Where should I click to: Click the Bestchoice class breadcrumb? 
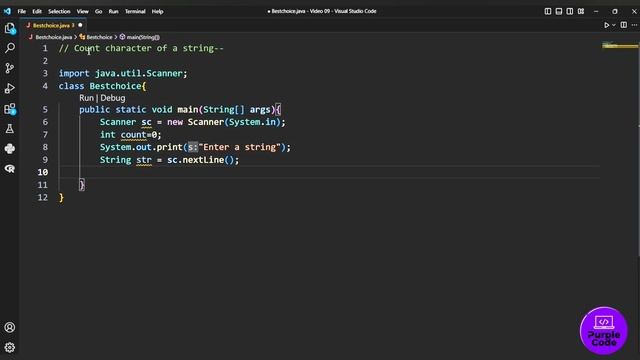99,37
